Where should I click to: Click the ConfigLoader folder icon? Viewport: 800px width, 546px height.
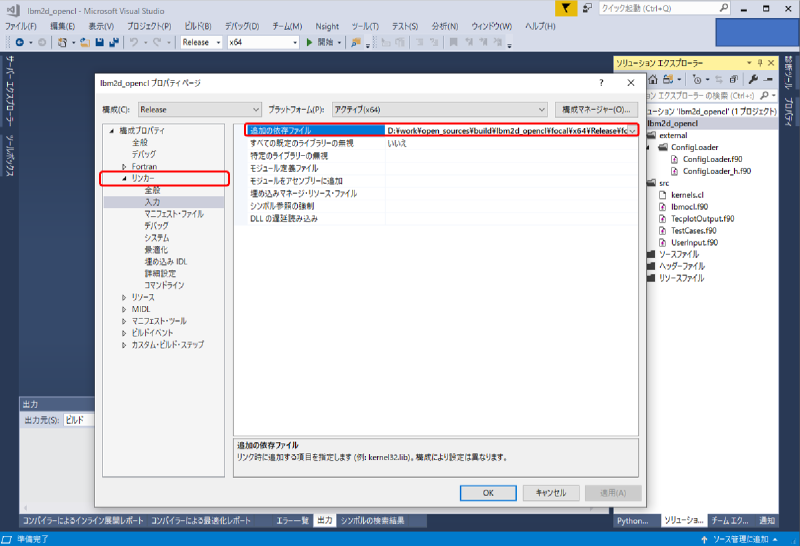pyautogui.click(x=661, y=147)
